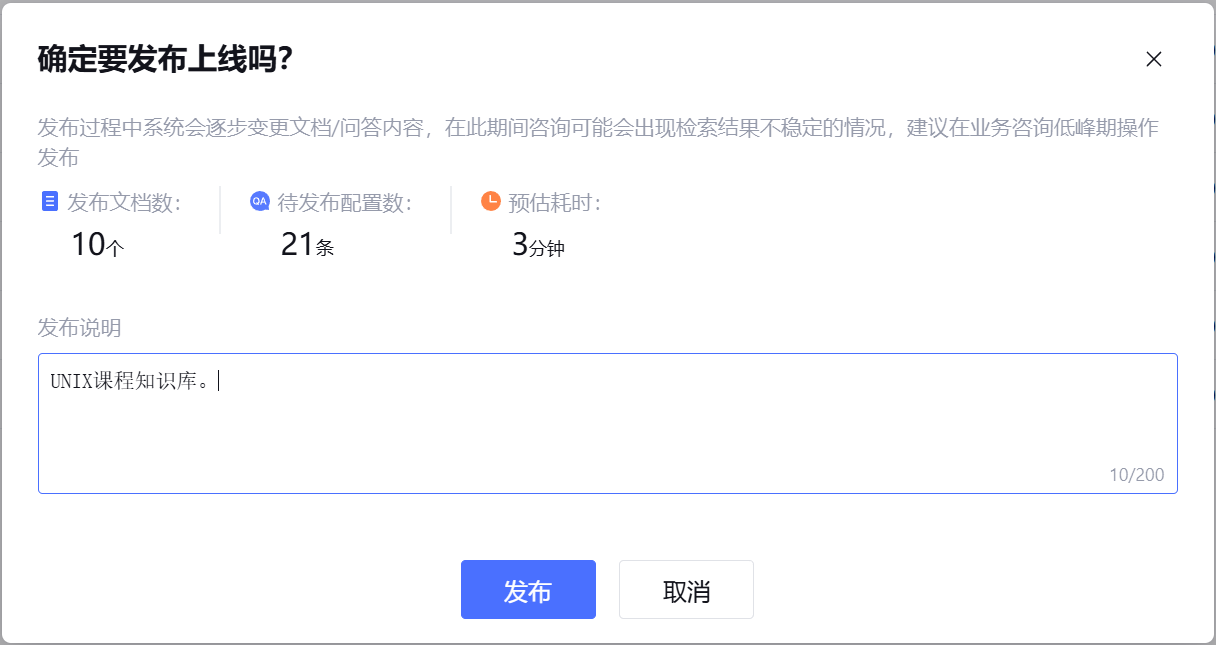The image size is (1216, 645).
Task: Click the 10/200 character counter
Action: [1137, 475]
